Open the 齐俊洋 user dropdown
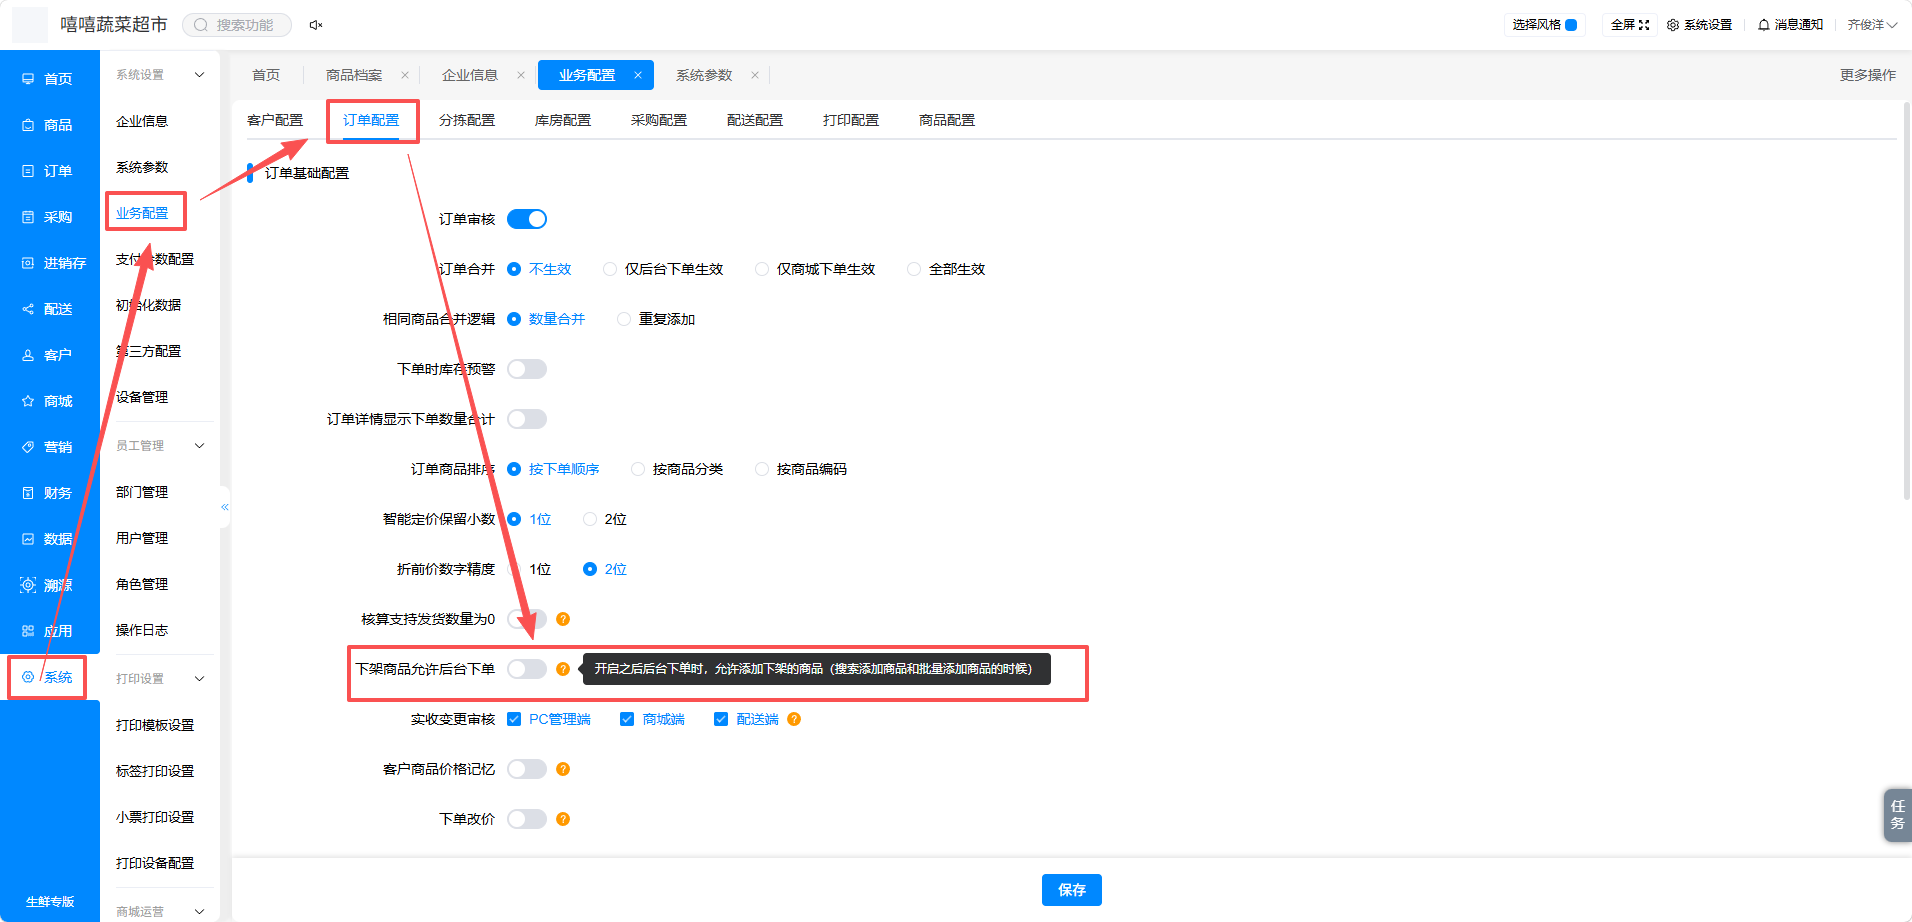Viewport: 1912px width, 922px height. pyautogui.click(x=1872, y=25)
